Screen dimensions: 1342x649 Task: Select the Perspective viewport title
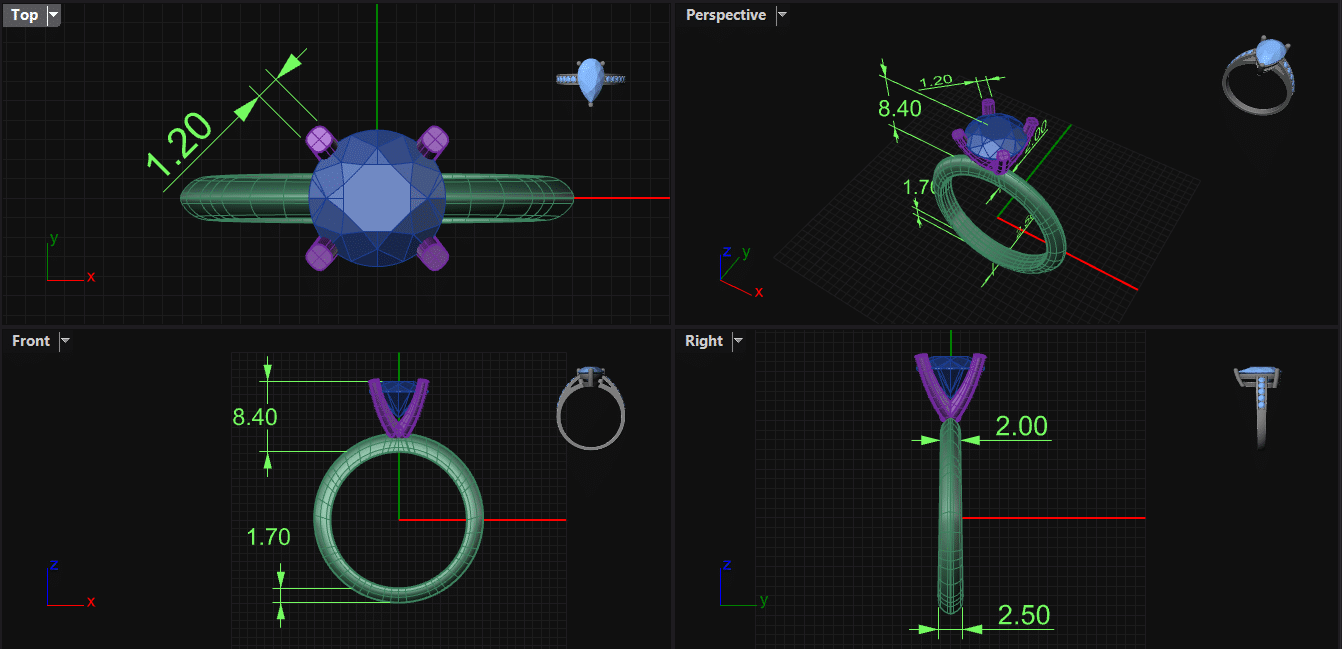725,15
